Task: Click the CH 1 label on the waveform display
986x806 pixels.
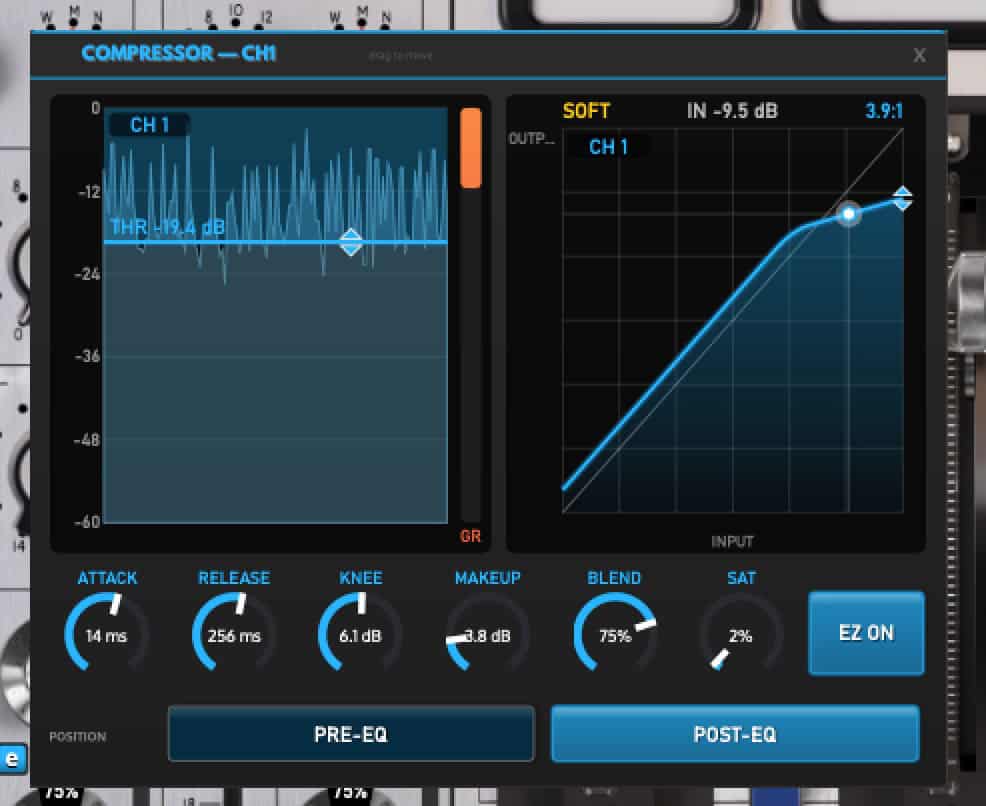Action: click(x=150, y=125)
